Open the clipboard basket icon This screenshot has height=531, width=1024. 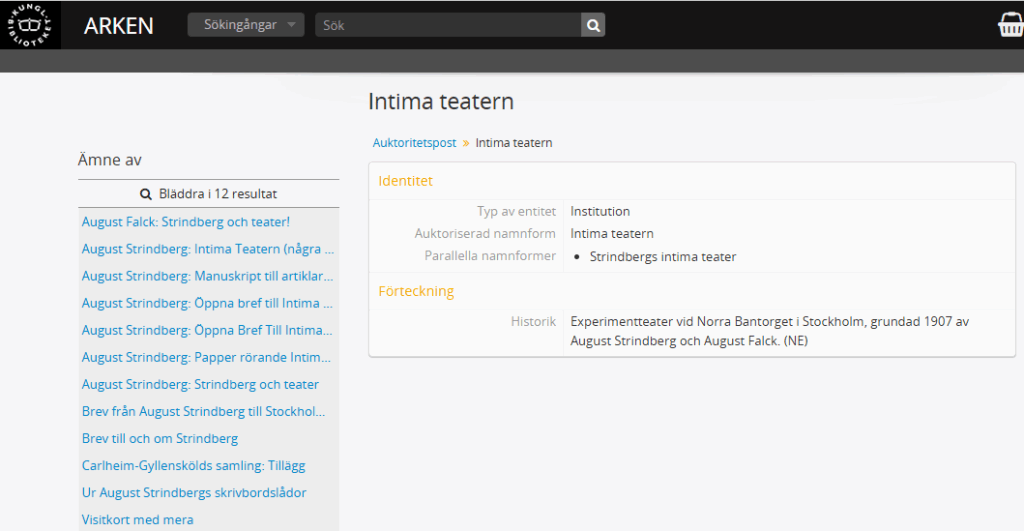click(1010, 25)
